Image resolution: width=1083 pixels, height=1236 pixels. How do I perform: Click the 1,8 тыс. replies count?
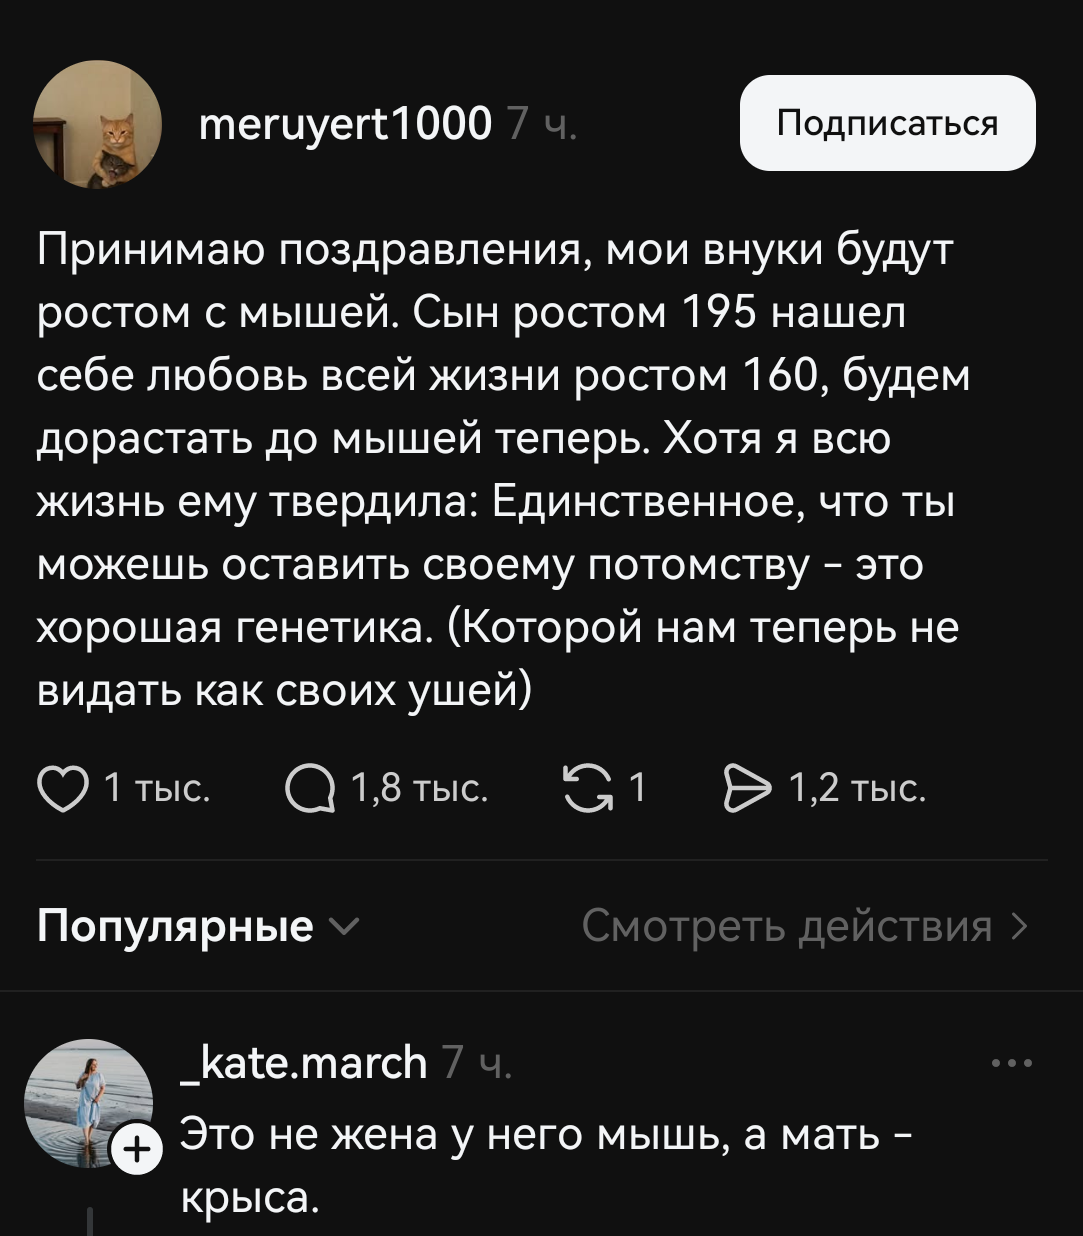[419, 789]
